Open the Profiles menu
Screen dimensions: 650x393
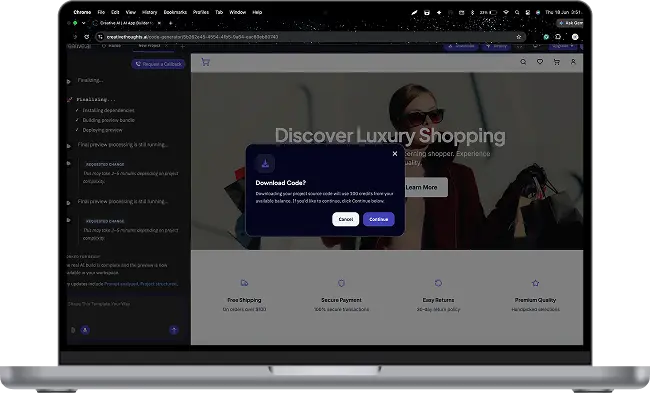pos(201,12)
